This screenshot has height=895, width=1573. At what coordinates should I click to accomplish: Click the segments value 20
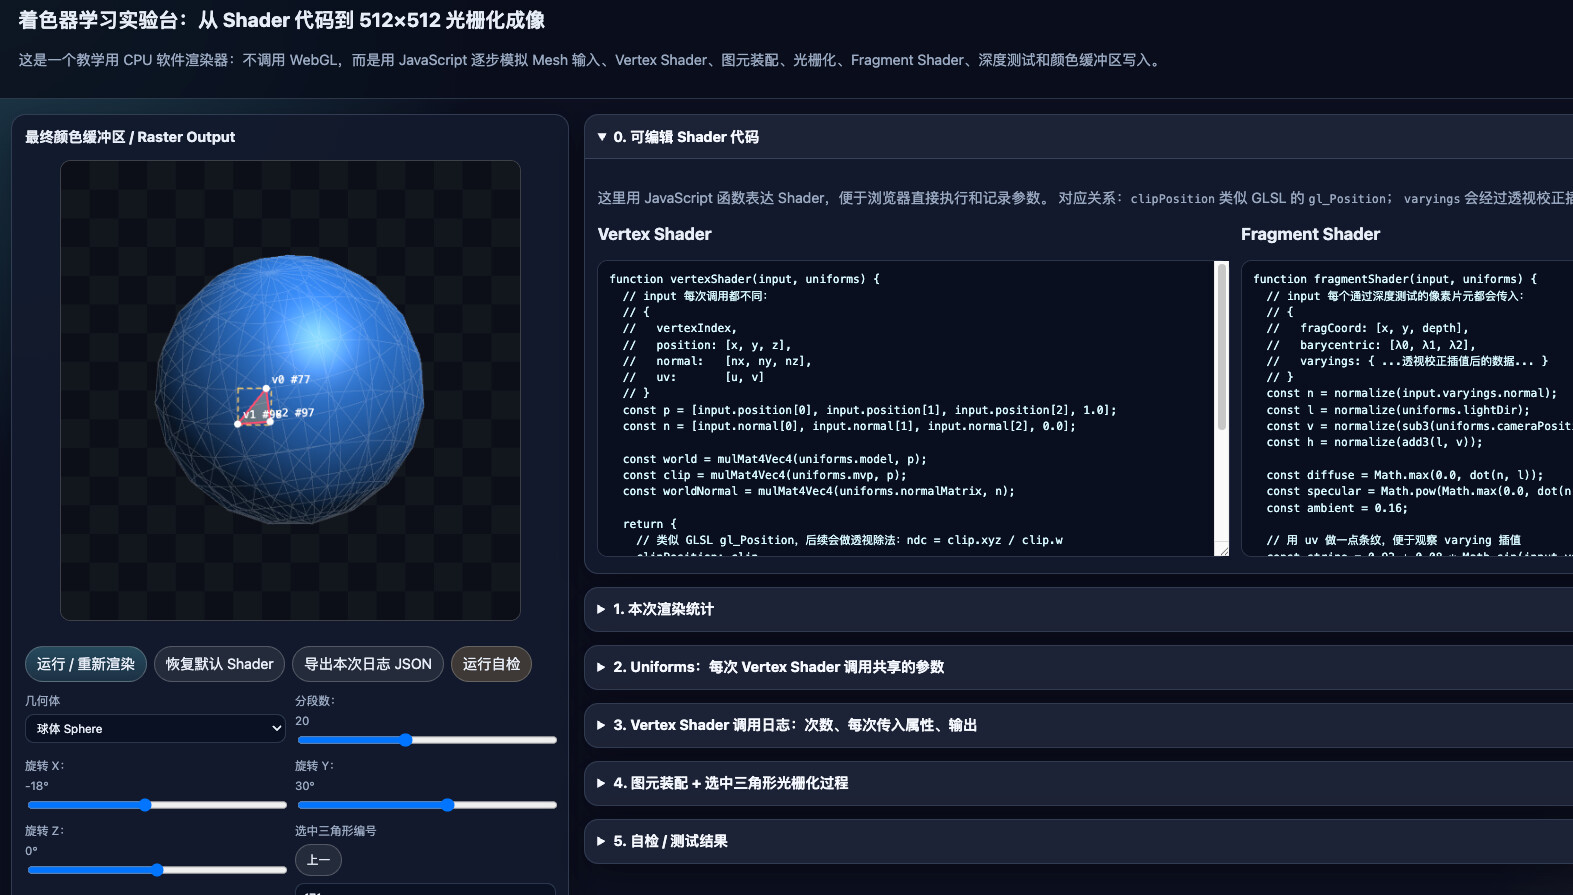click(302, 721)
